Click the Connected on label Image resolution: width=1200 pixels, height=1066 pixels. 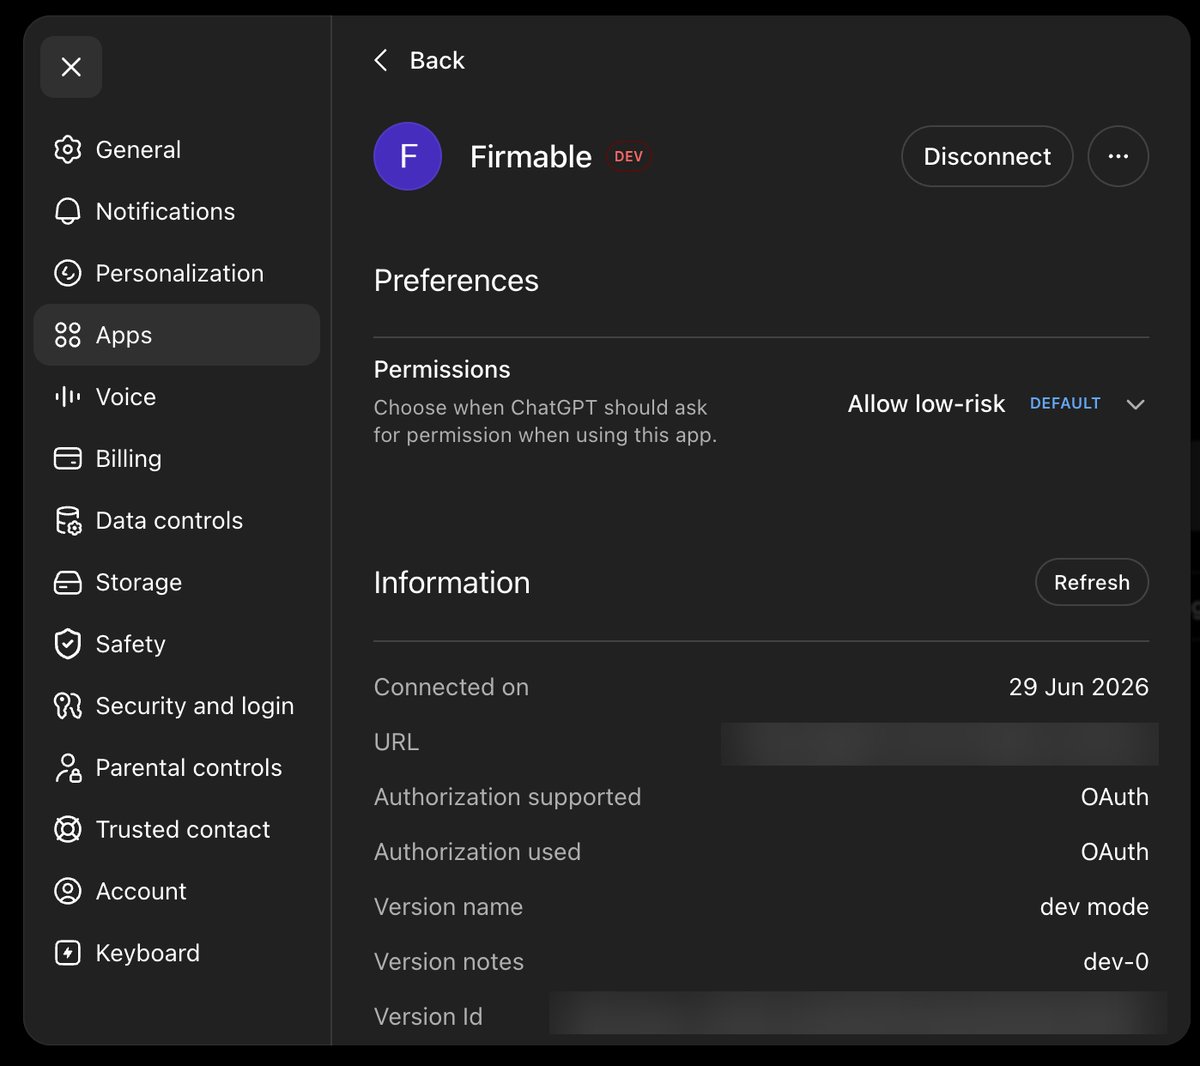coord(451,687)
